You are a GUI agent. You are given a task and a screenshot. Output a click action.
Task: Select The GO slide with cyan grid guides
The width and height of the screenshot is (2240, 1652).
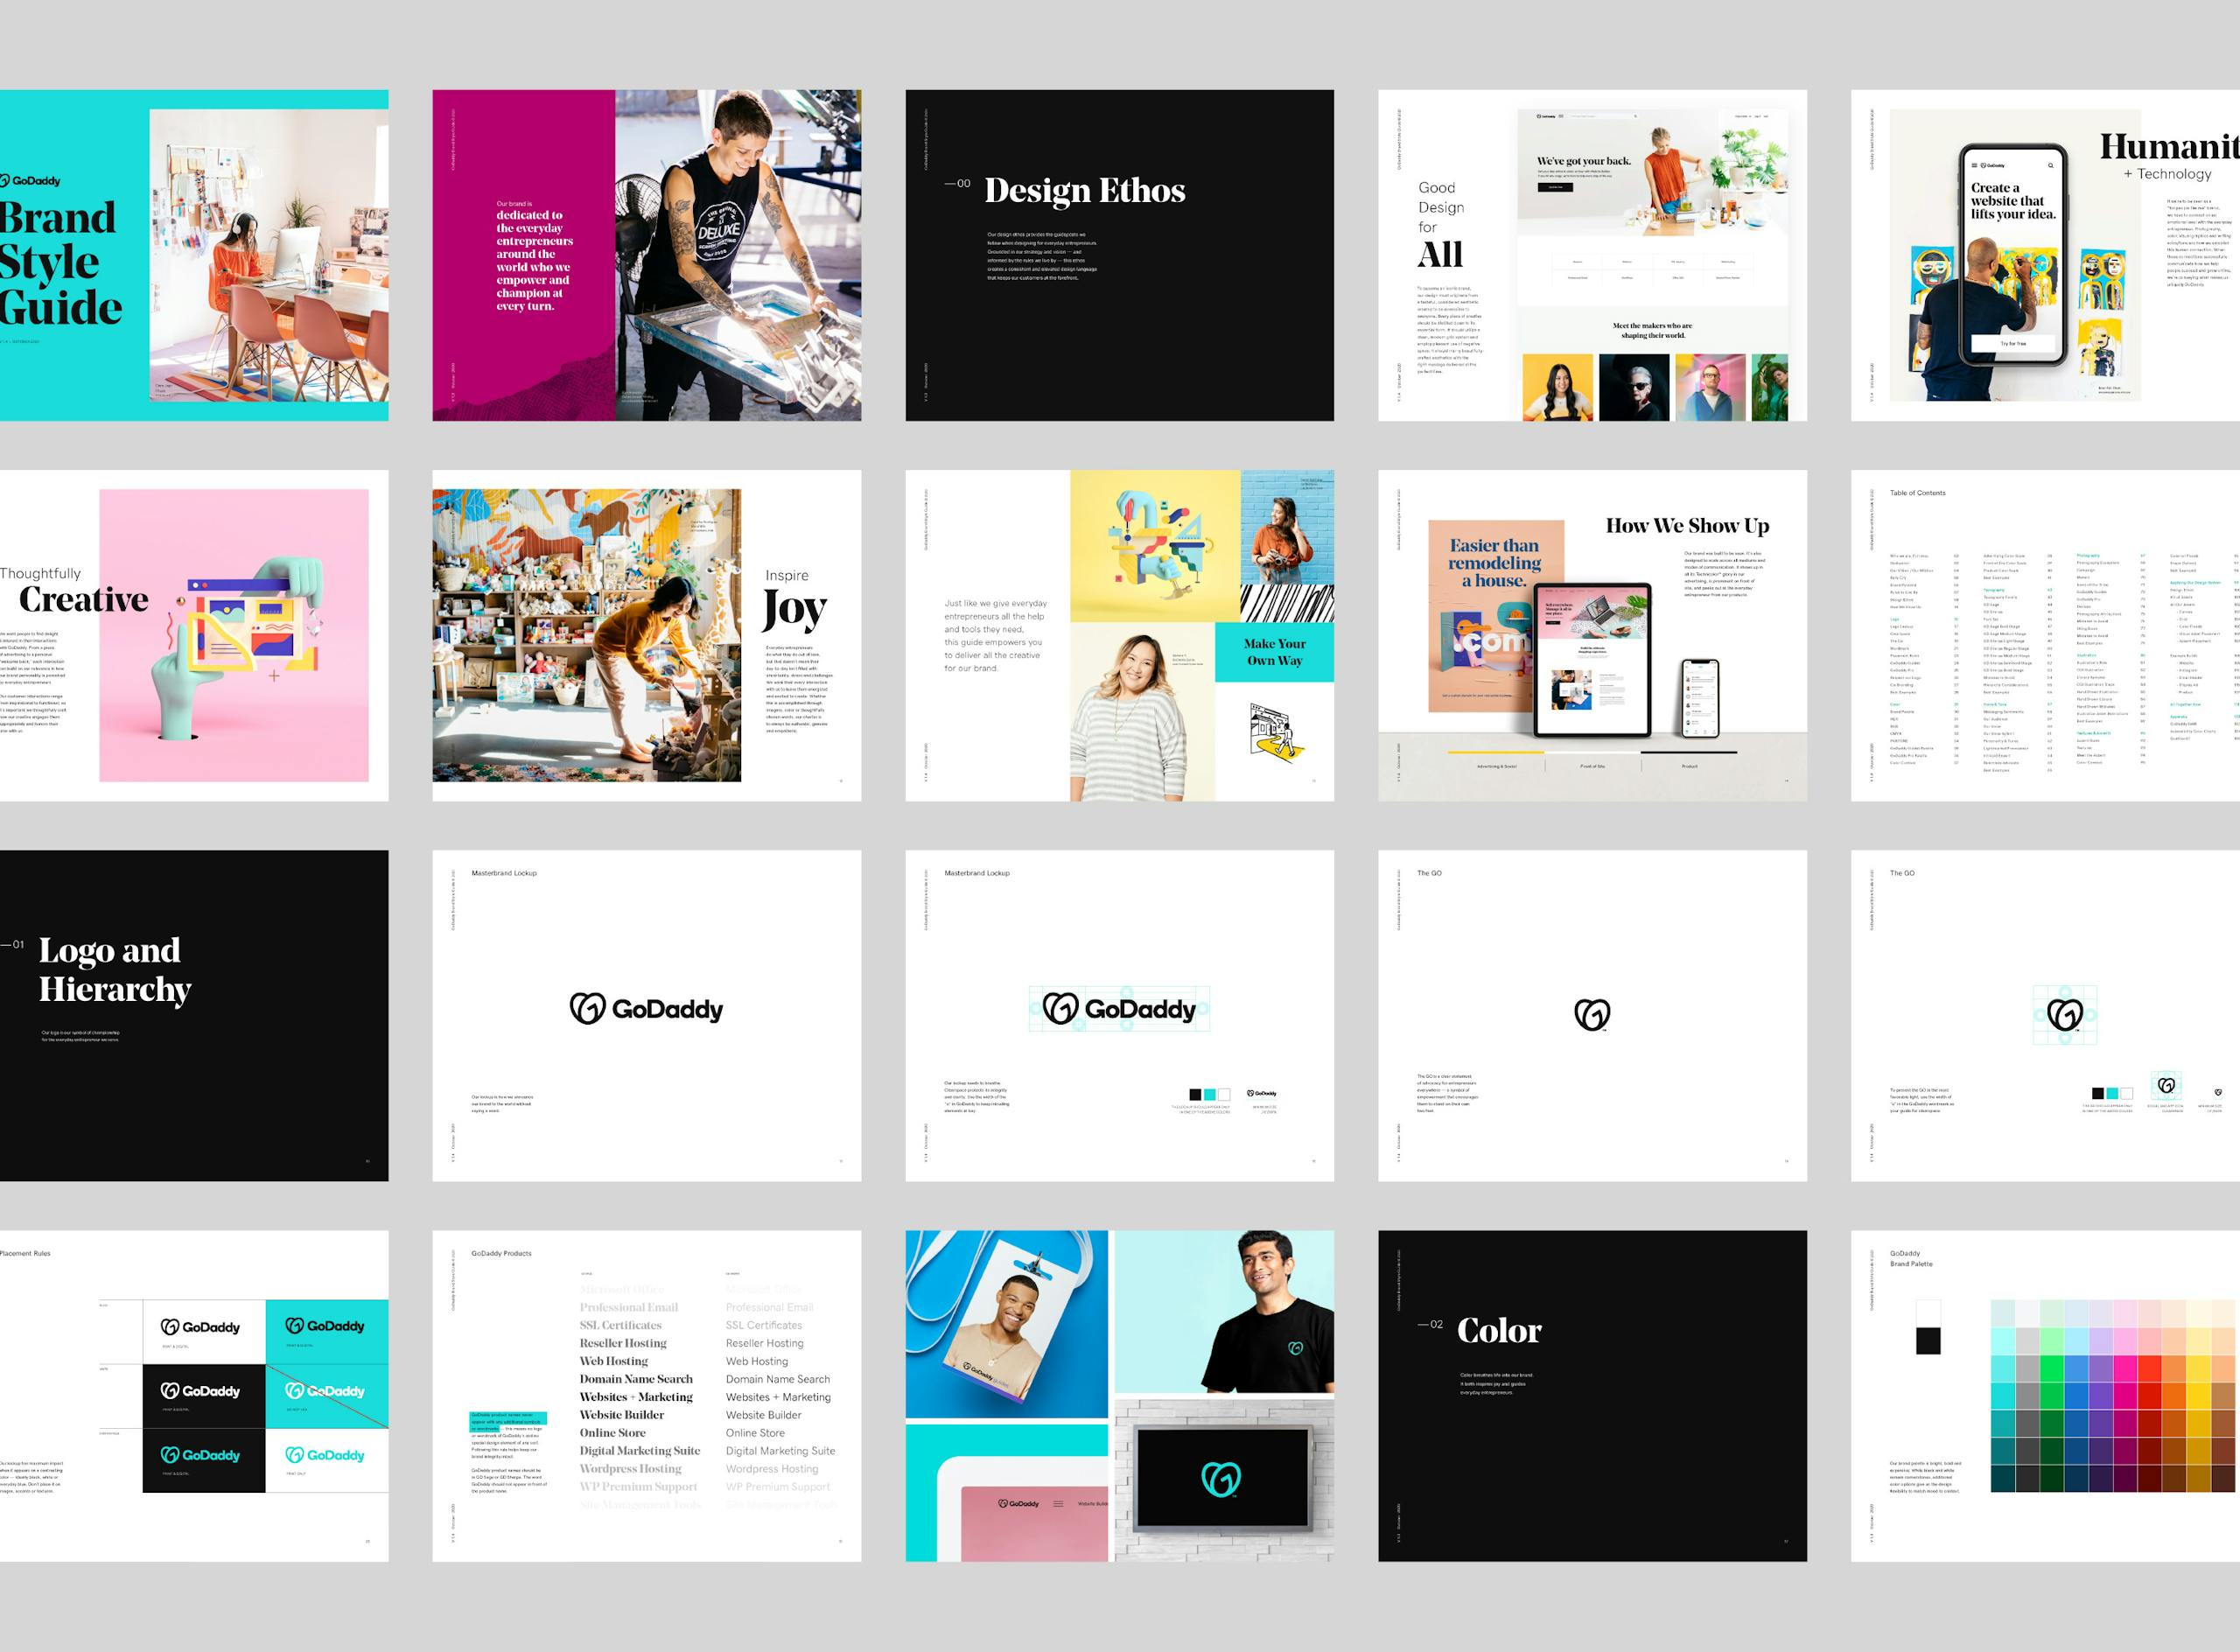pos(2045,1015)
